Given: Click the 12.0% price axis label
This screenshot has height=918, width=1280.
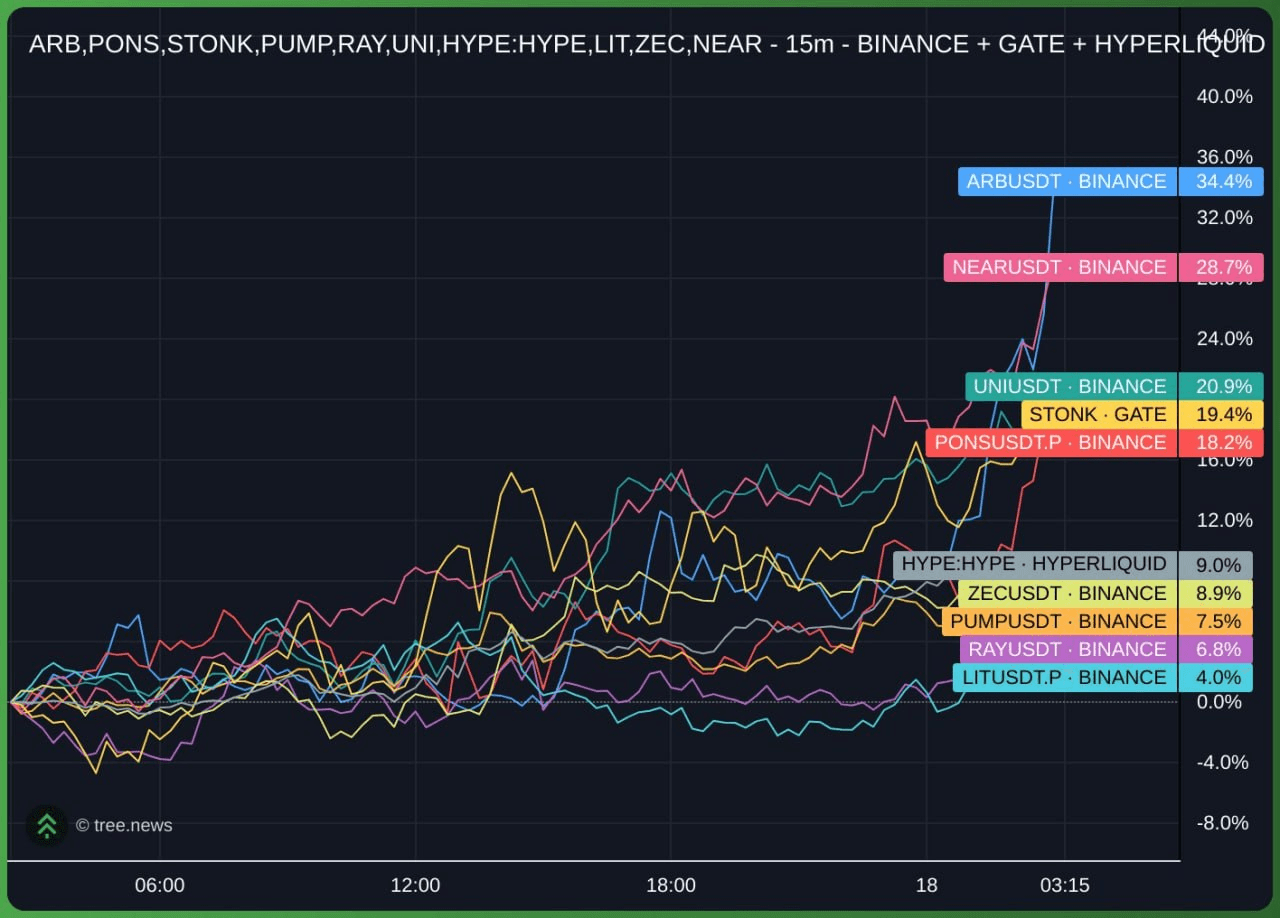Looking at the screenshot, I should [x=1224, y=520].
